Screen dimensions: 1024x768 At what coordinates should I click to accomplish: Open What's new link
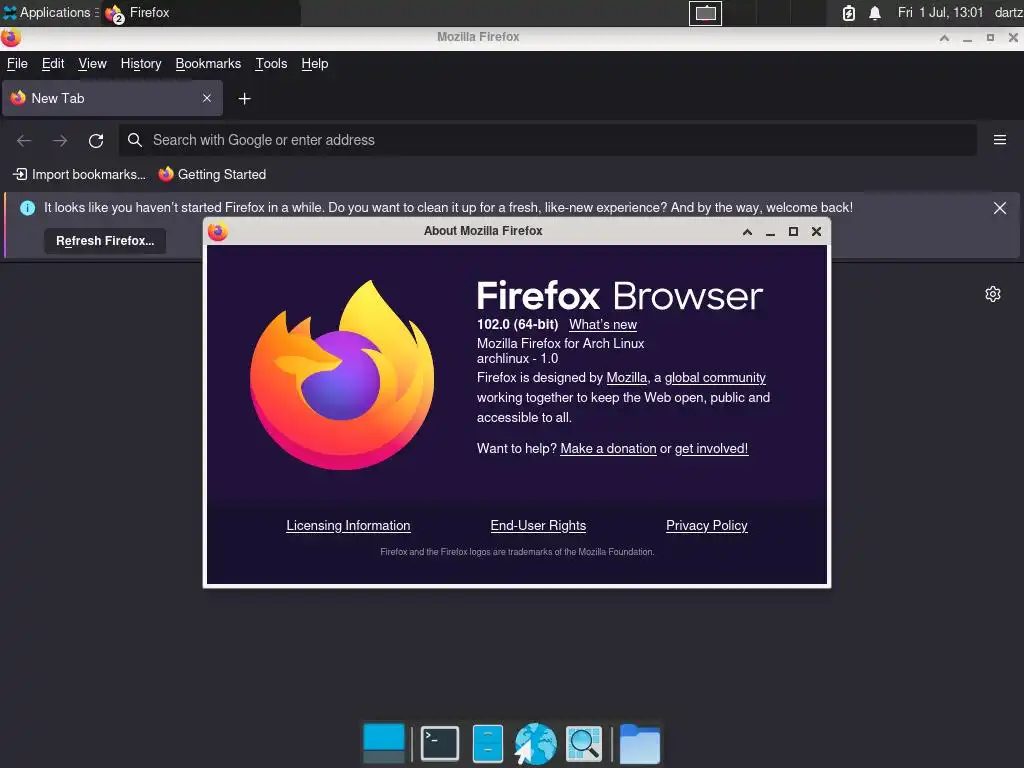click(603, 325)
